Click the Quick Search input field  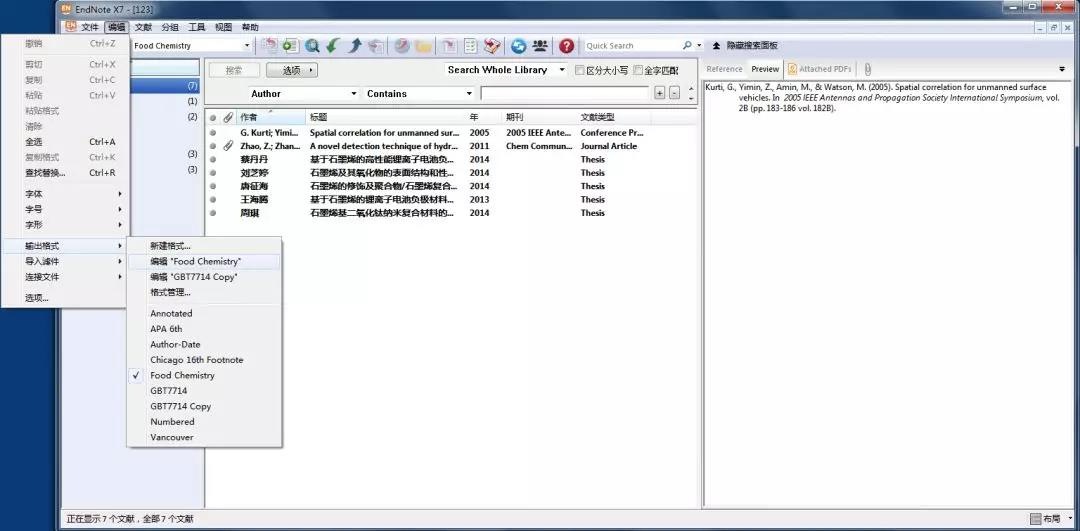click(632, 45)
